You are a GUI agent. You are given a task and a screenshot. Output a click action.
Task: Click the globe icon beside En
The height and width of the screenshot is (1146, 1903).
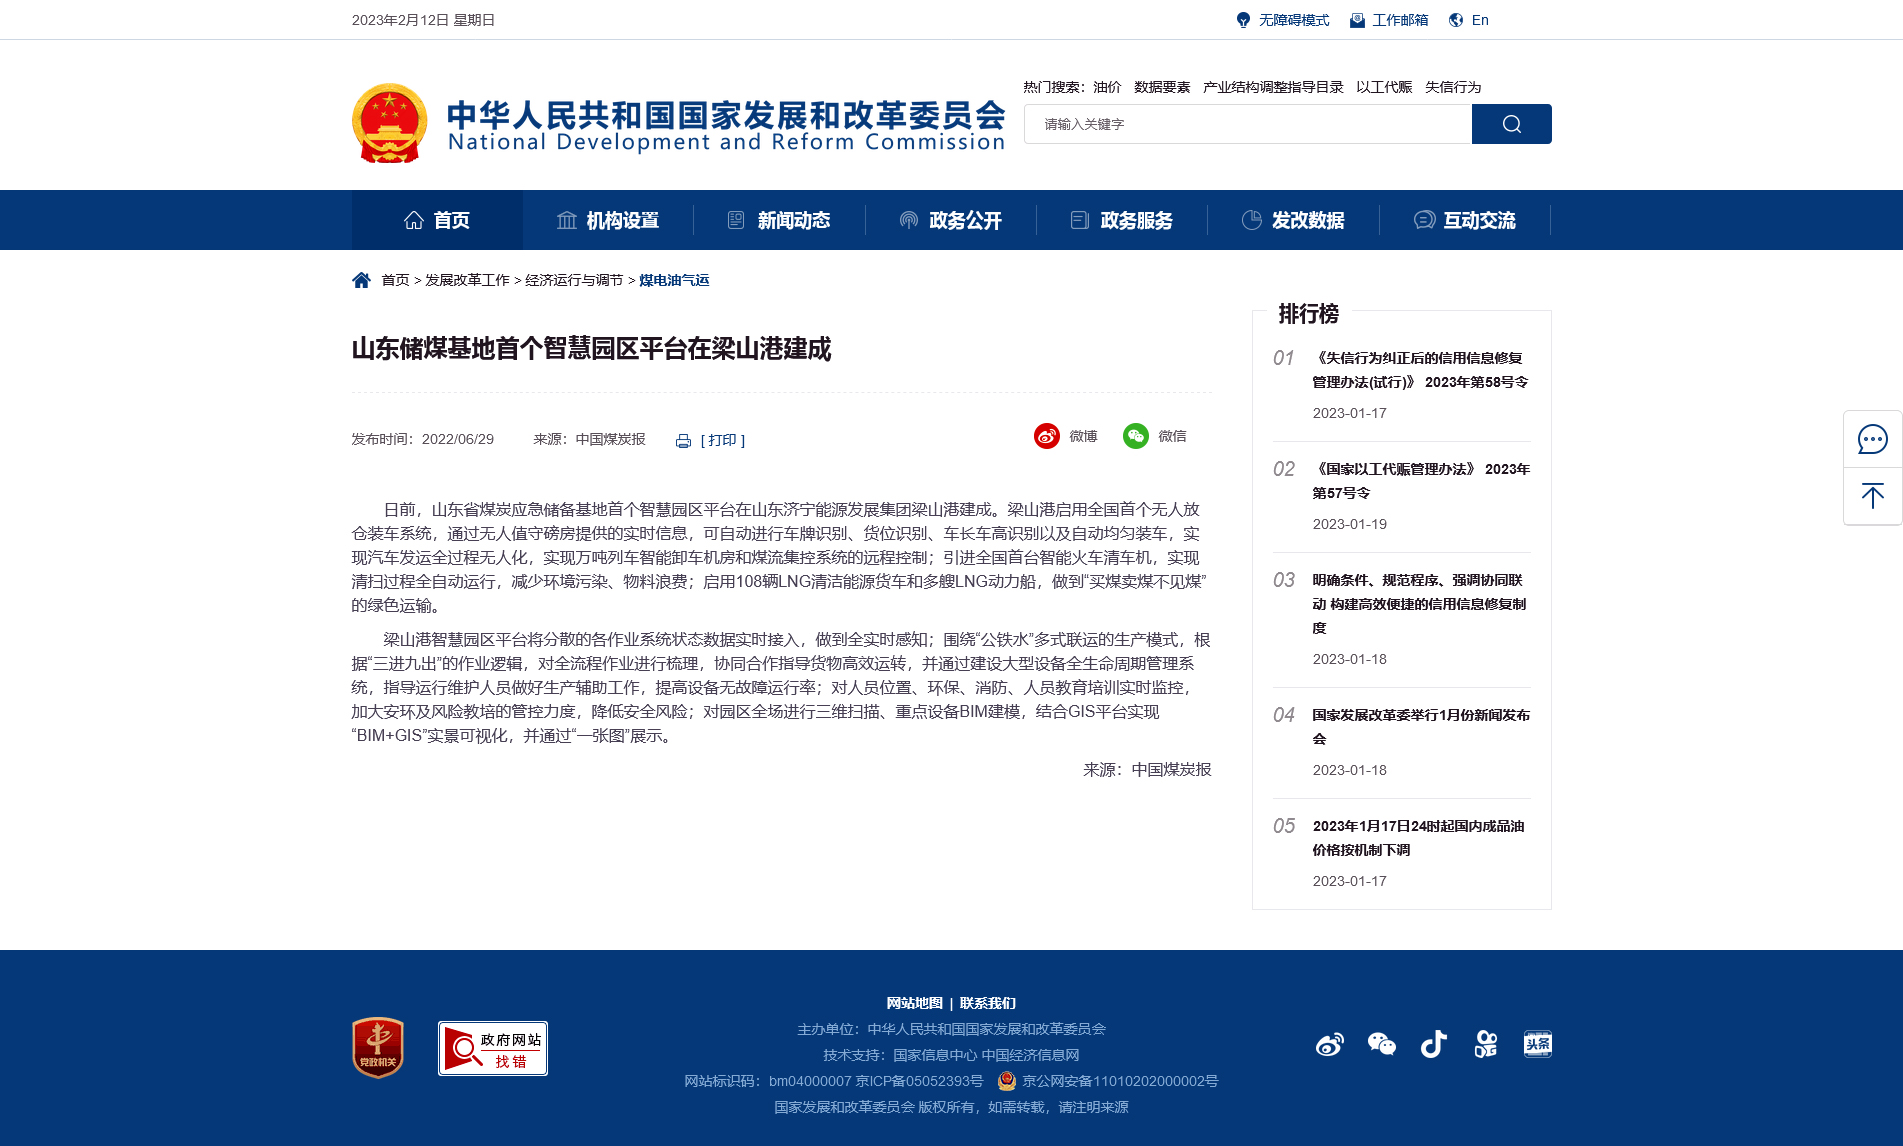click(x=1456, y=20)
